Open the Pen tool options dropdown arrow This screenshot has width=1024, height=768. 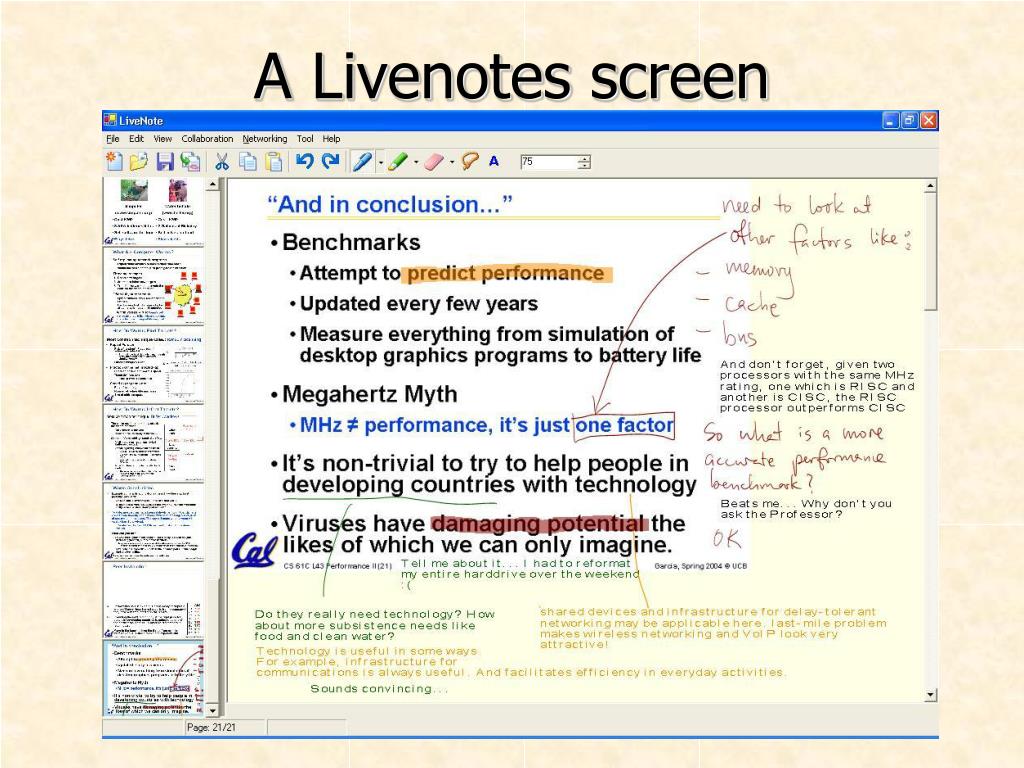380,162
